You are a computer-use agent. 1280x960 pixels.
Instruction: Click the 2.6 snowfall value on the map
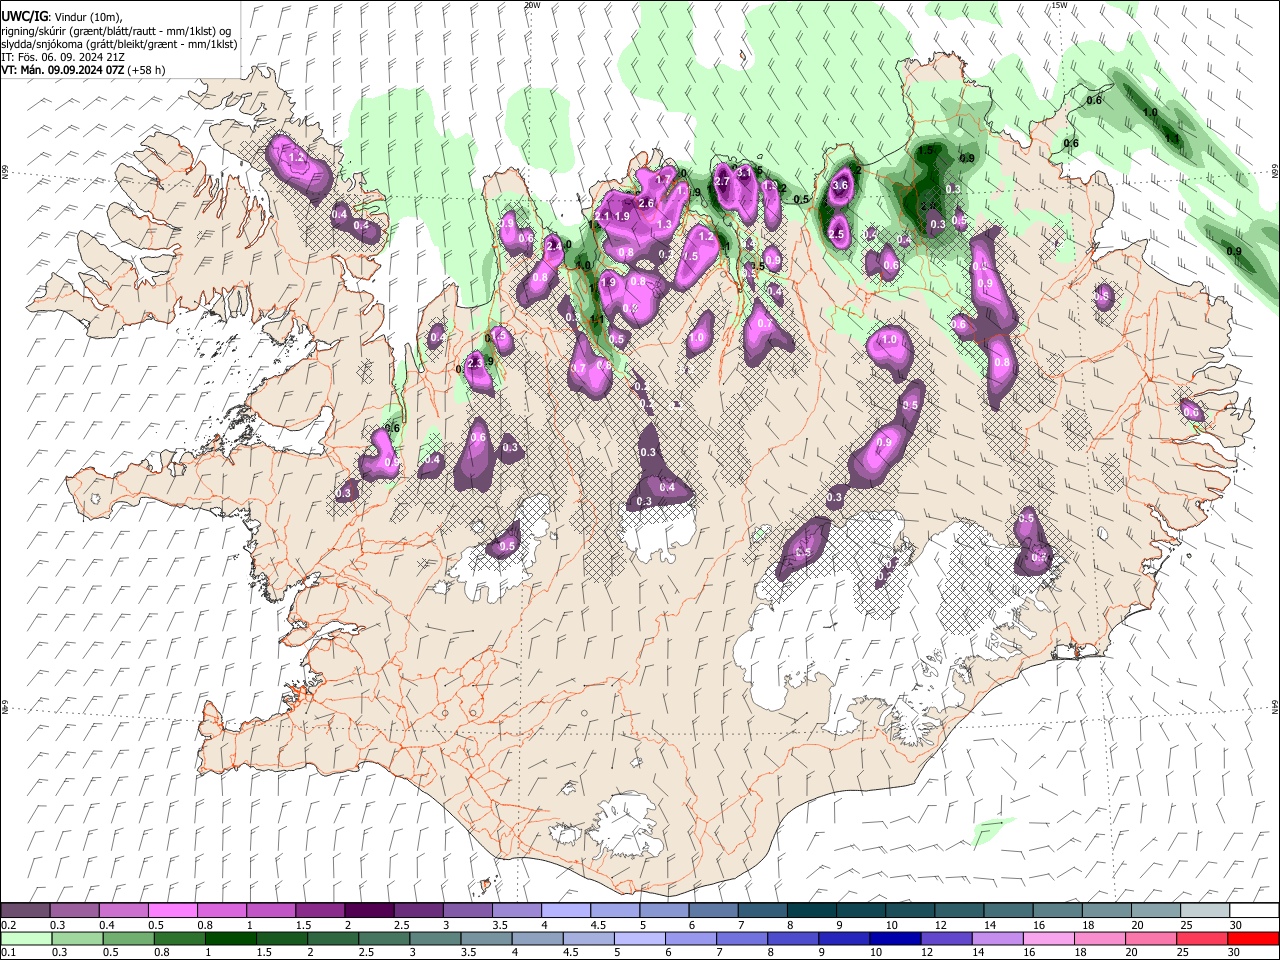646,203
